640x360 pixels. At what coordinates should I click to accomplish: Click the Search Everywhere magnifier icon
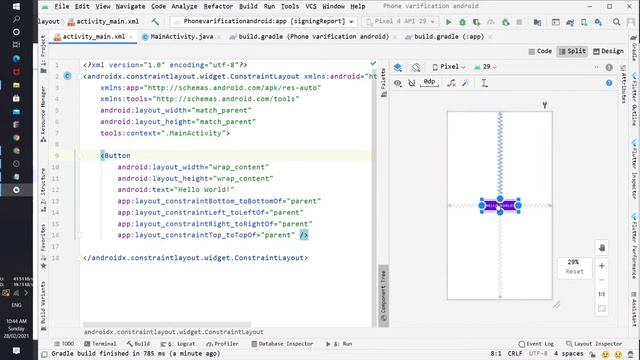point(616,22)
